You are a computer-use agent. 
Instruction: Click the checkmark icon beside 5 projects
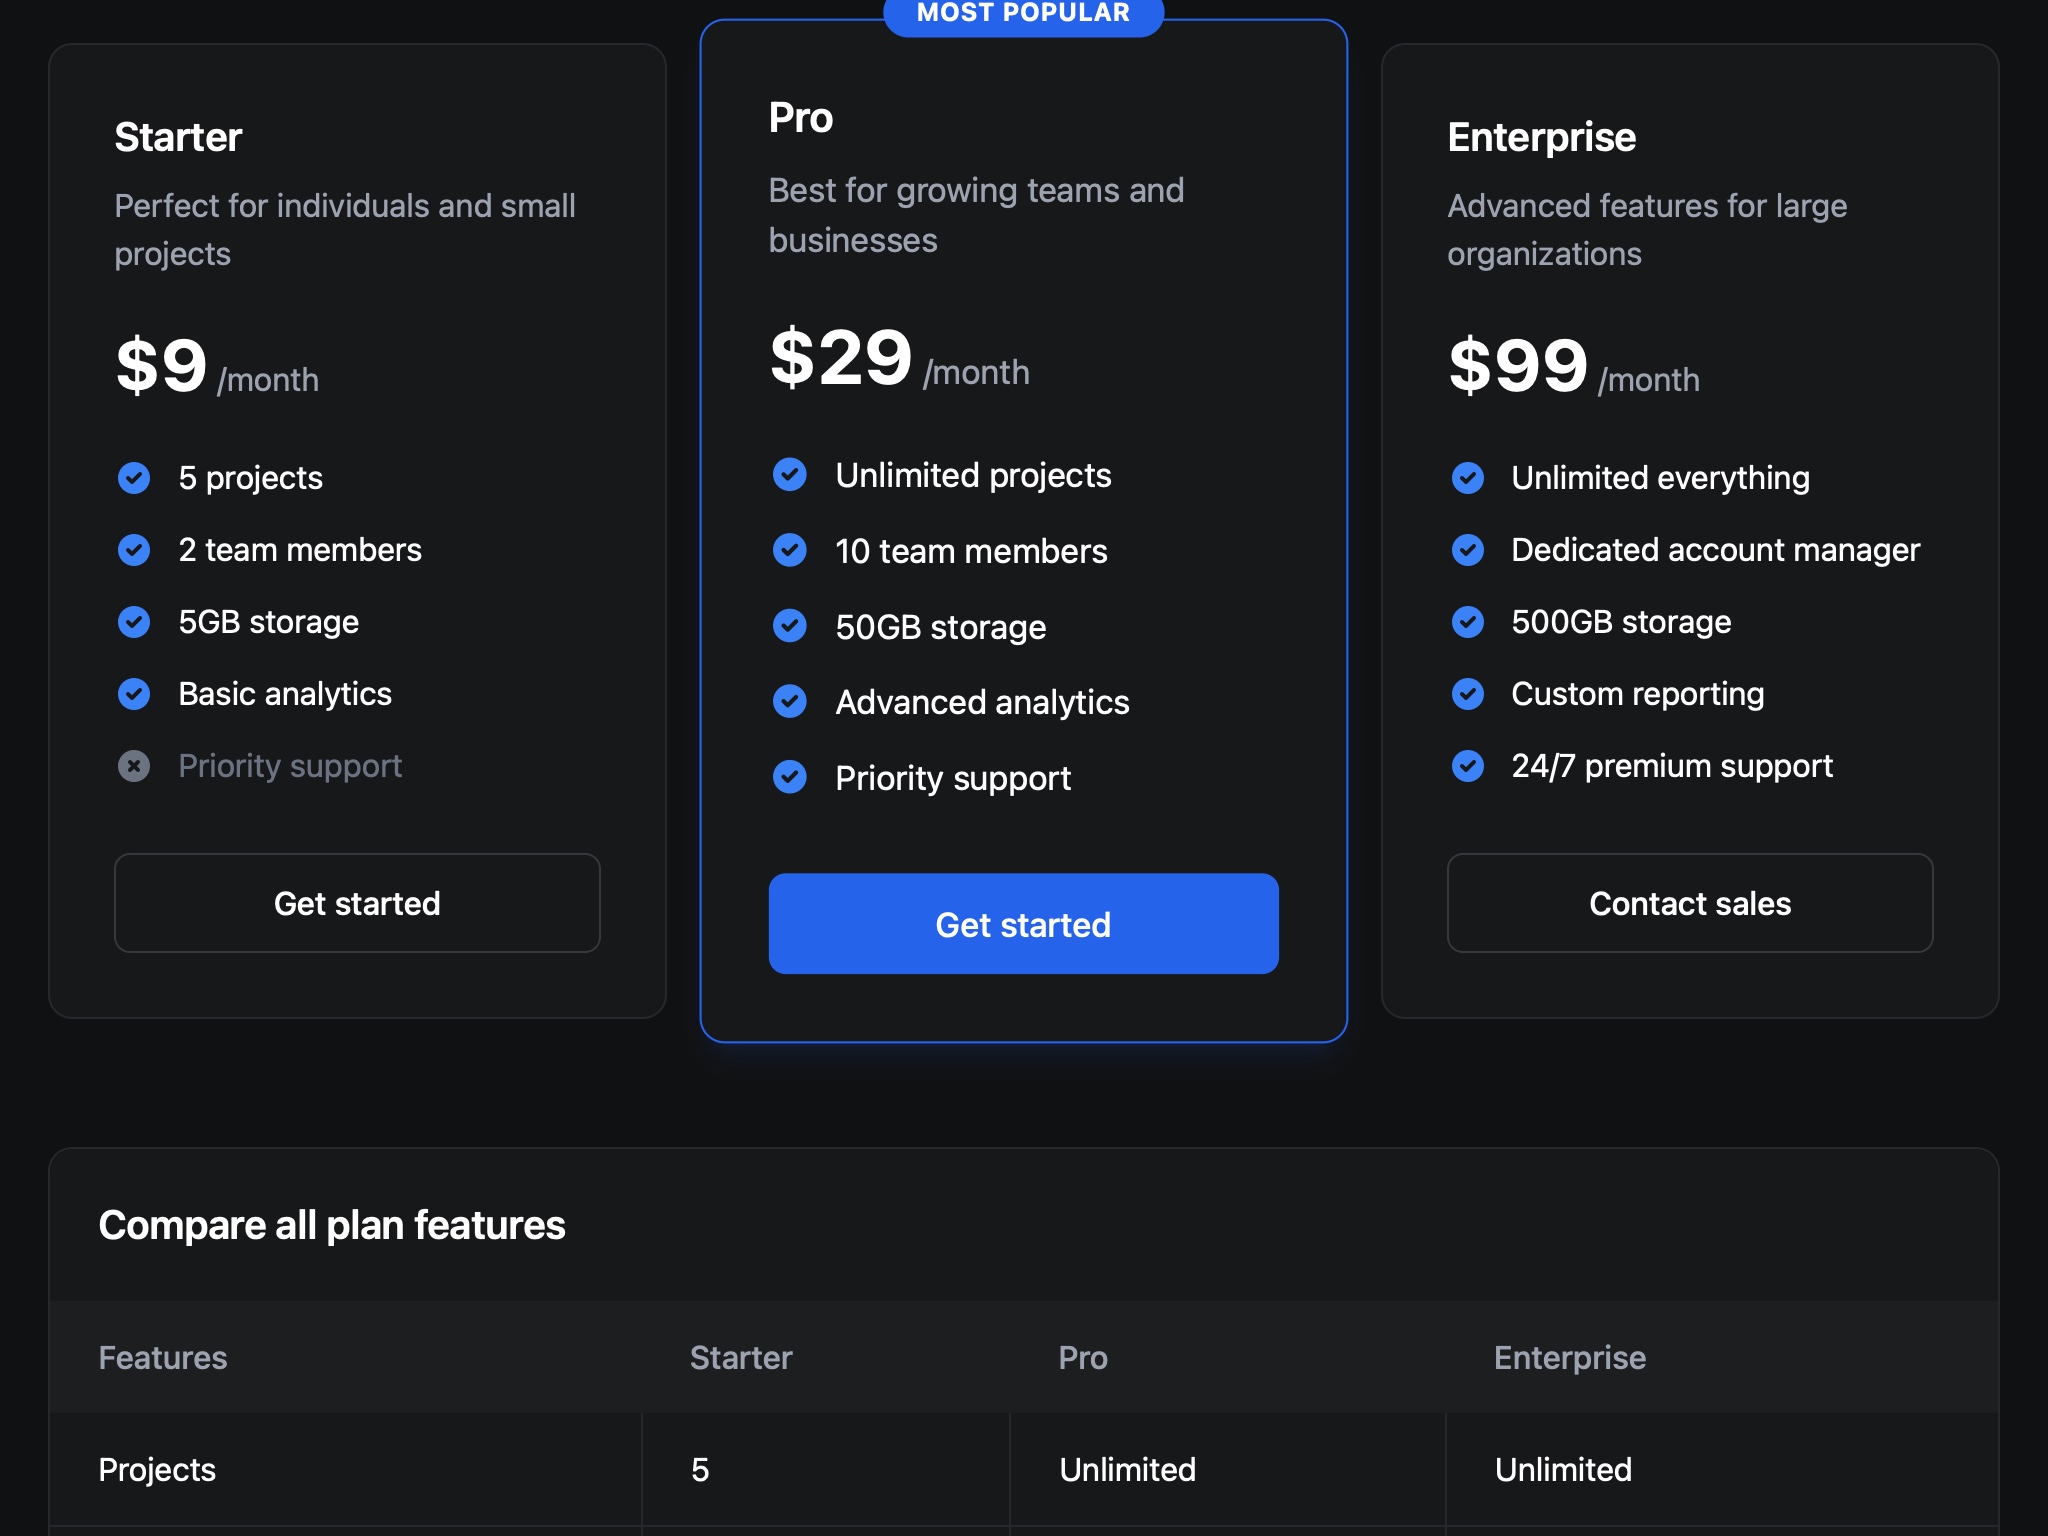[x=134, y=478]
